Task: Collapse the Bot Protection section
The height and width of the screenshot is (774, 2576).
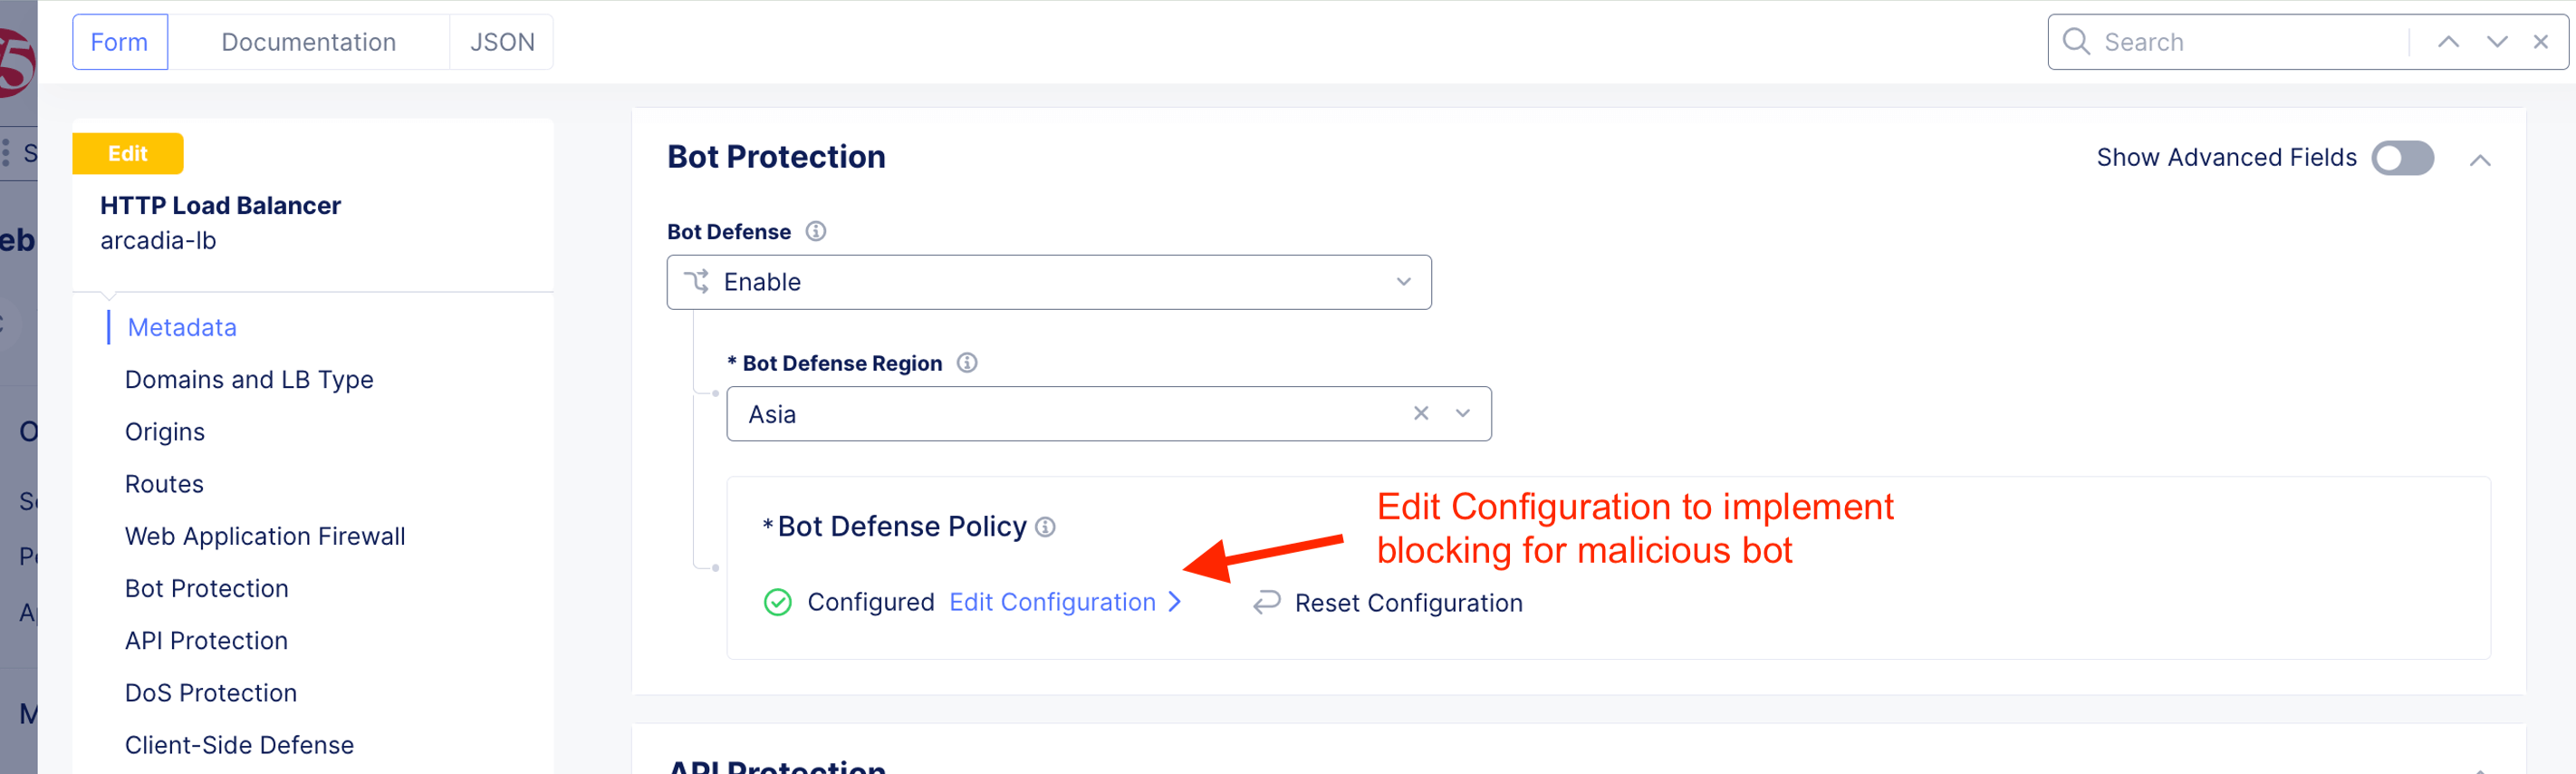Action: click(x=2480, y=160)
